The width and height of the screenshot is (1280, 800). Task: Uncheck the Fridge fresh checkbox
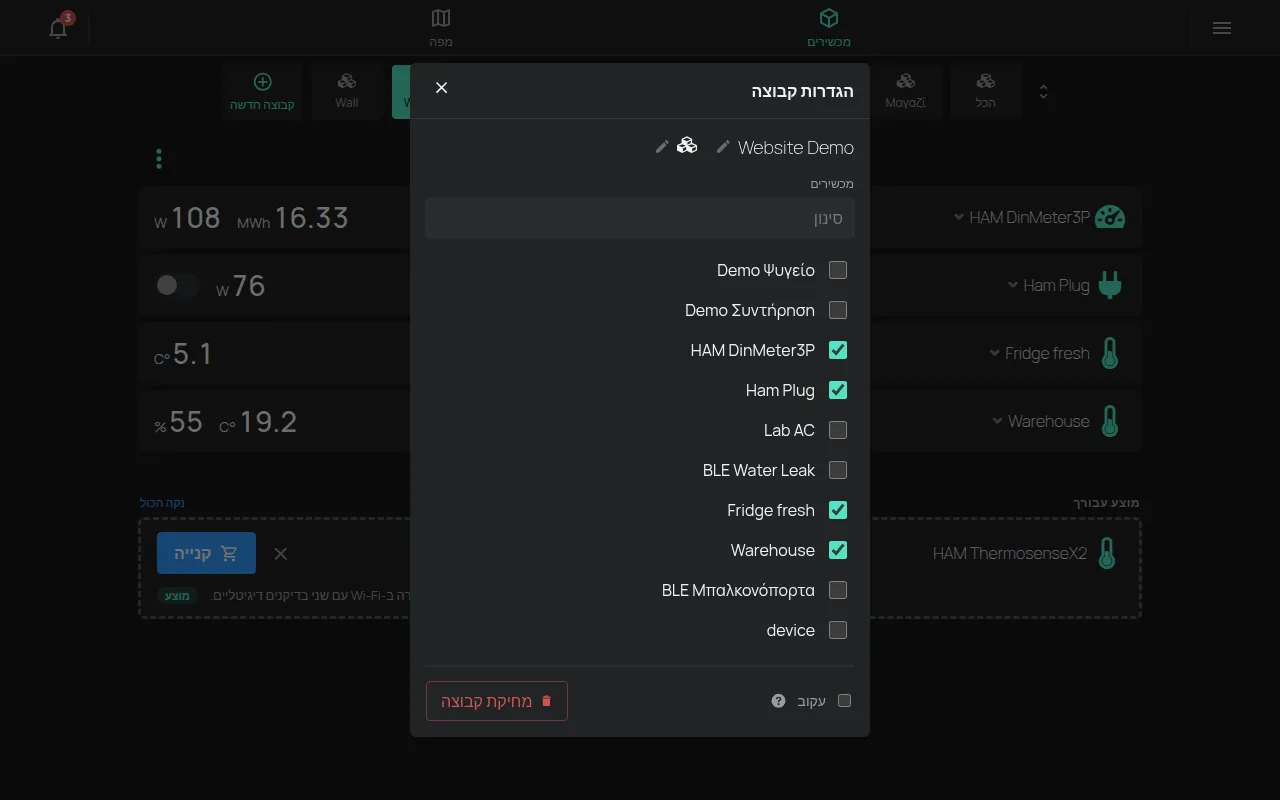(x=838, y=510)
